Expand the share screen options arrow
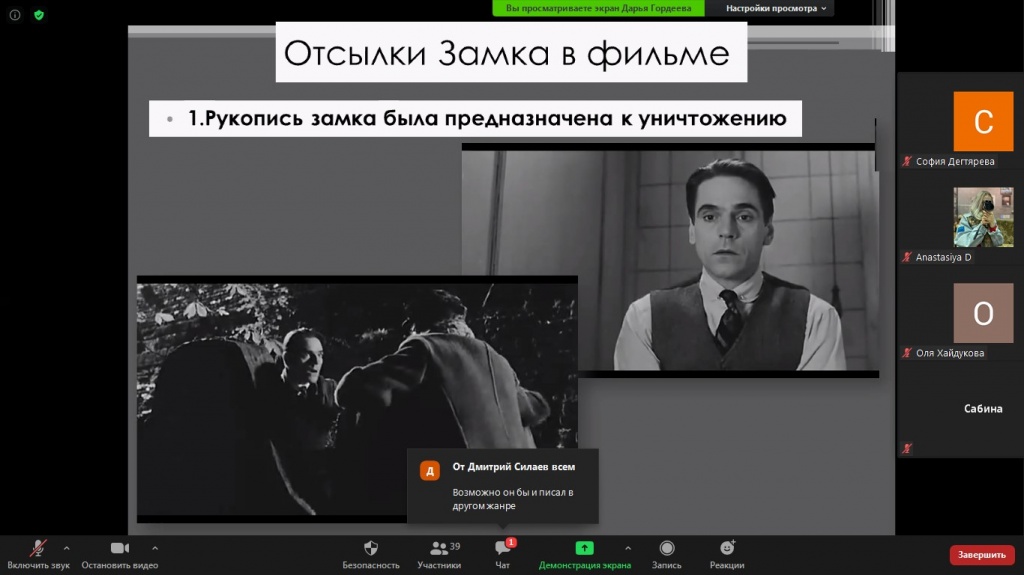 click(x=628, y=548)
